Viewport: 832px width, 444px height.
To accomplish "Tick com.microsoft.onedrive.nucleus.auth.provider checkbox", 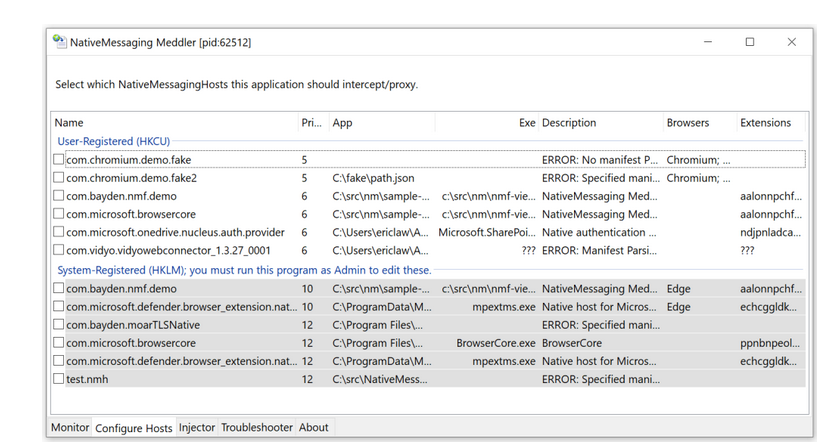I will (59, 233).
